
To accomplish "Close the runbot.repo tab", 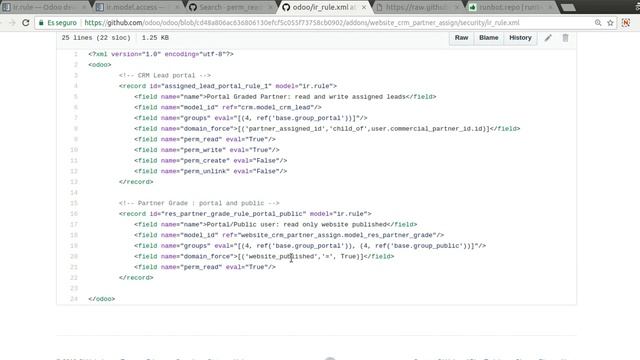I will (550, 7).
